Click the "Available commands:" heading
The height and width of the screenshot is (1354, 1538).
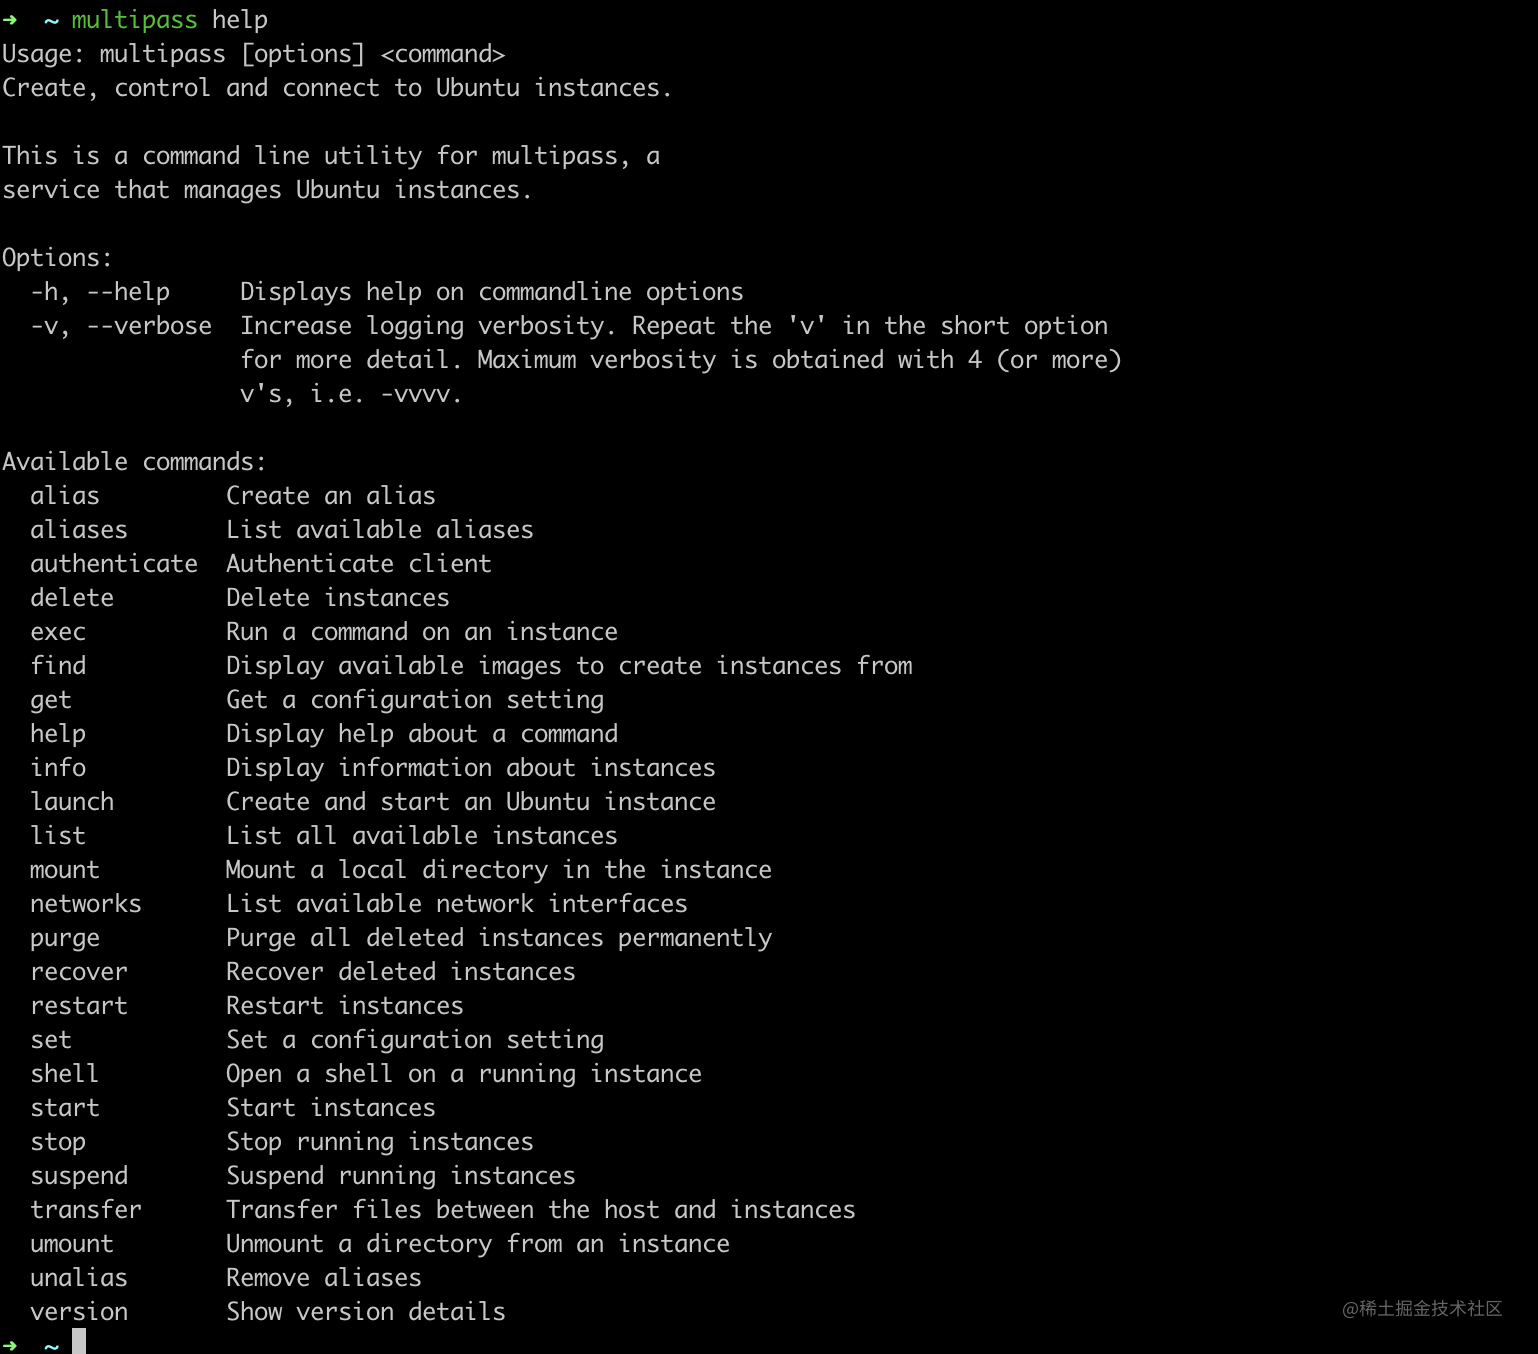tap(134, 462)
